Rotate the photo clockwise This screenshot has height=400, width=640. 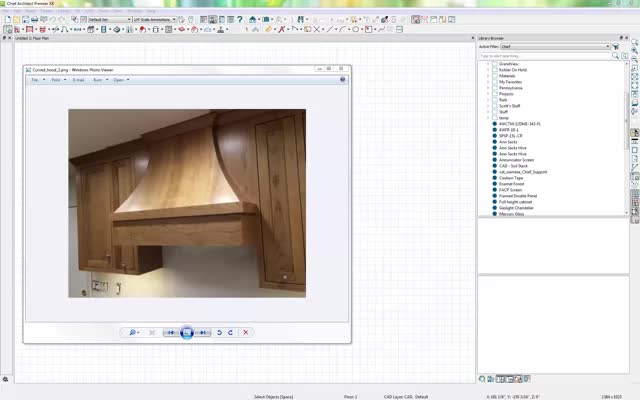tap(231, 332)
